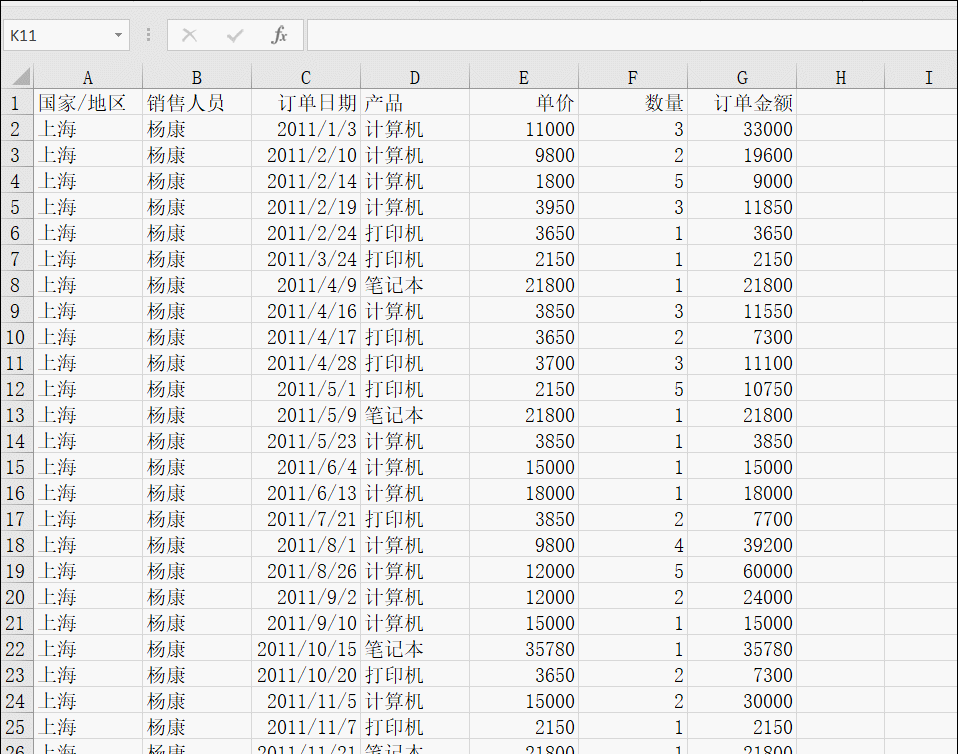The width and height of the screenshot is (958, 754).
Task: Select column H header
Action: pyautogui.click(x=841, y=78)
